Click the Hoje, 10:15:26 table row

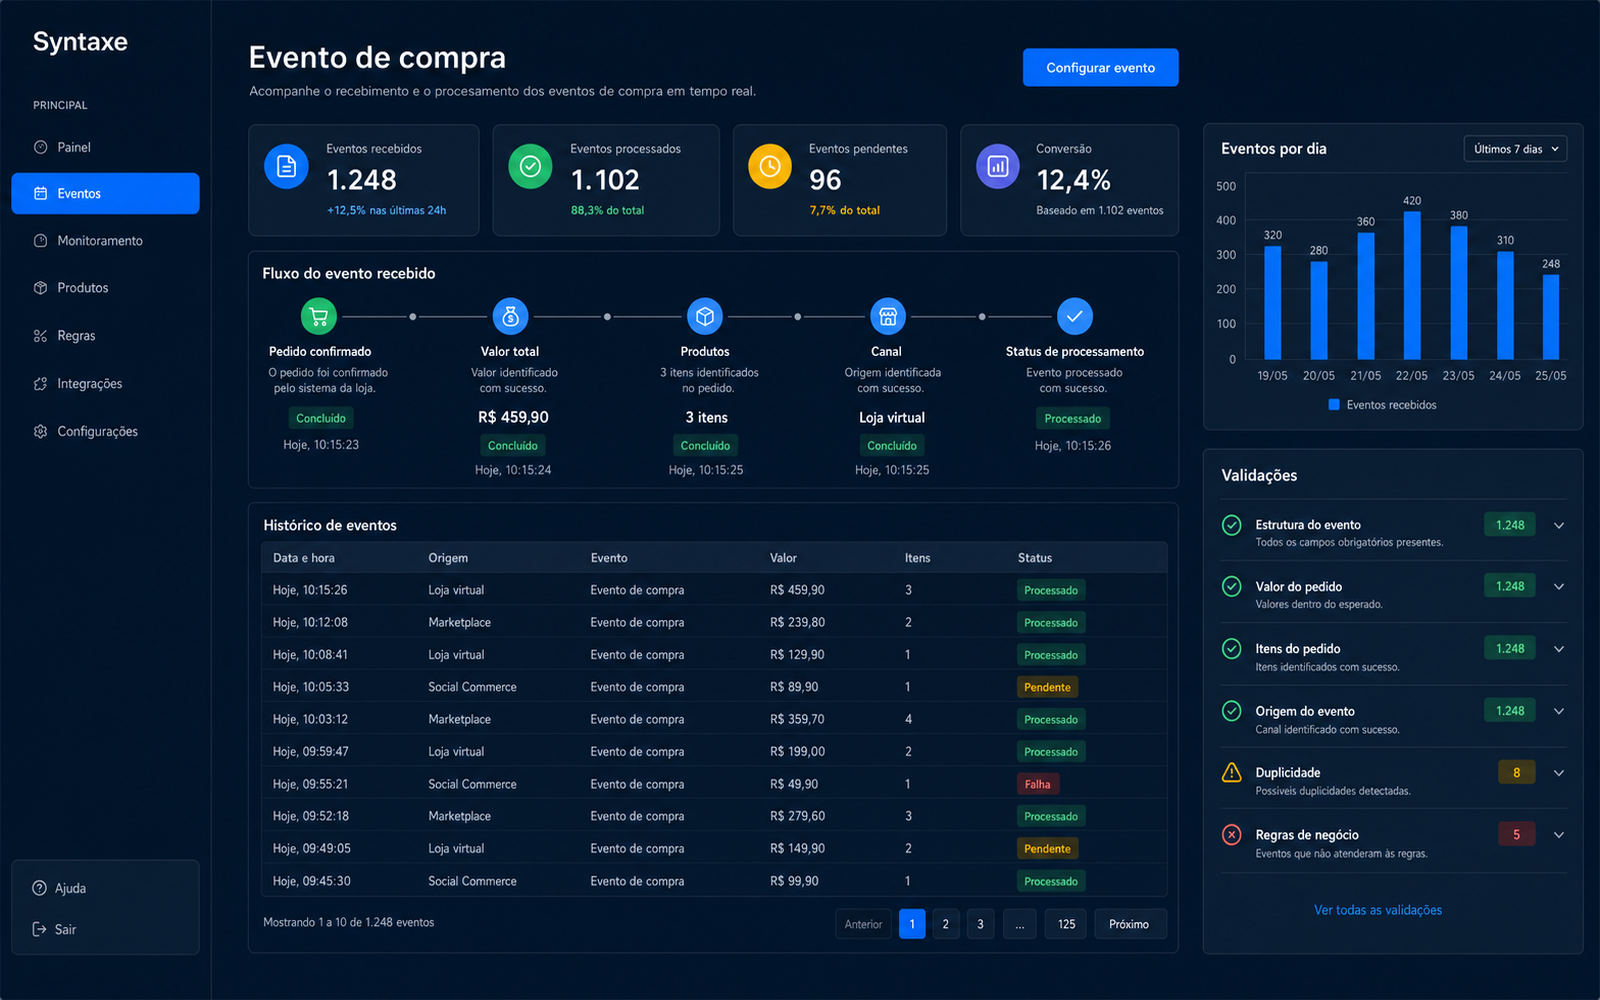click(x=714, y=590)
